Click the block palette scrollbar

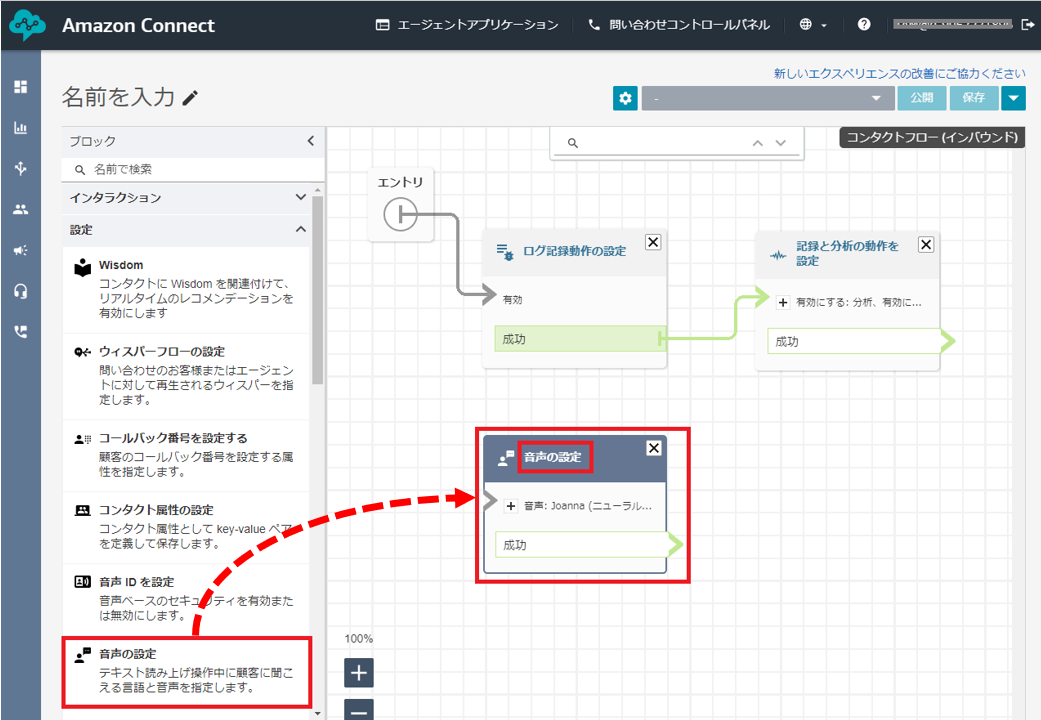pyautogui.click(x=317, y=290)
